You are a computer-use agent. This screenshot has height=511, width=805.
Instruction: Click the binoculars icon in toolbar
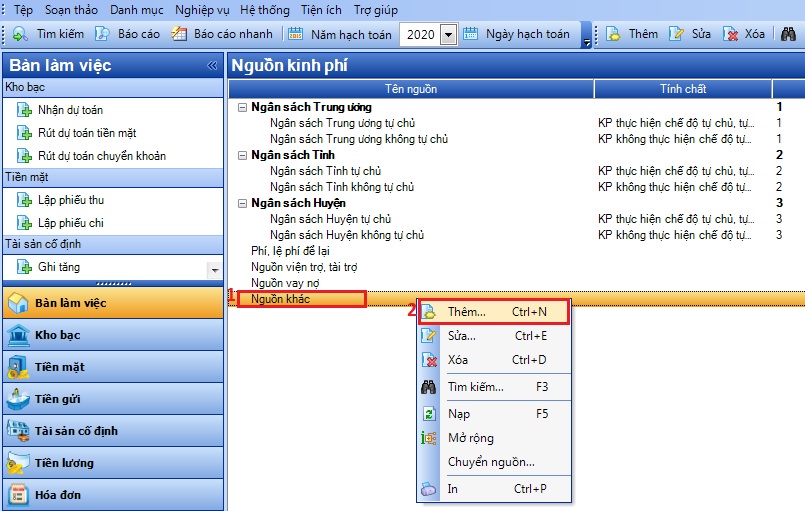coord(788,34)
